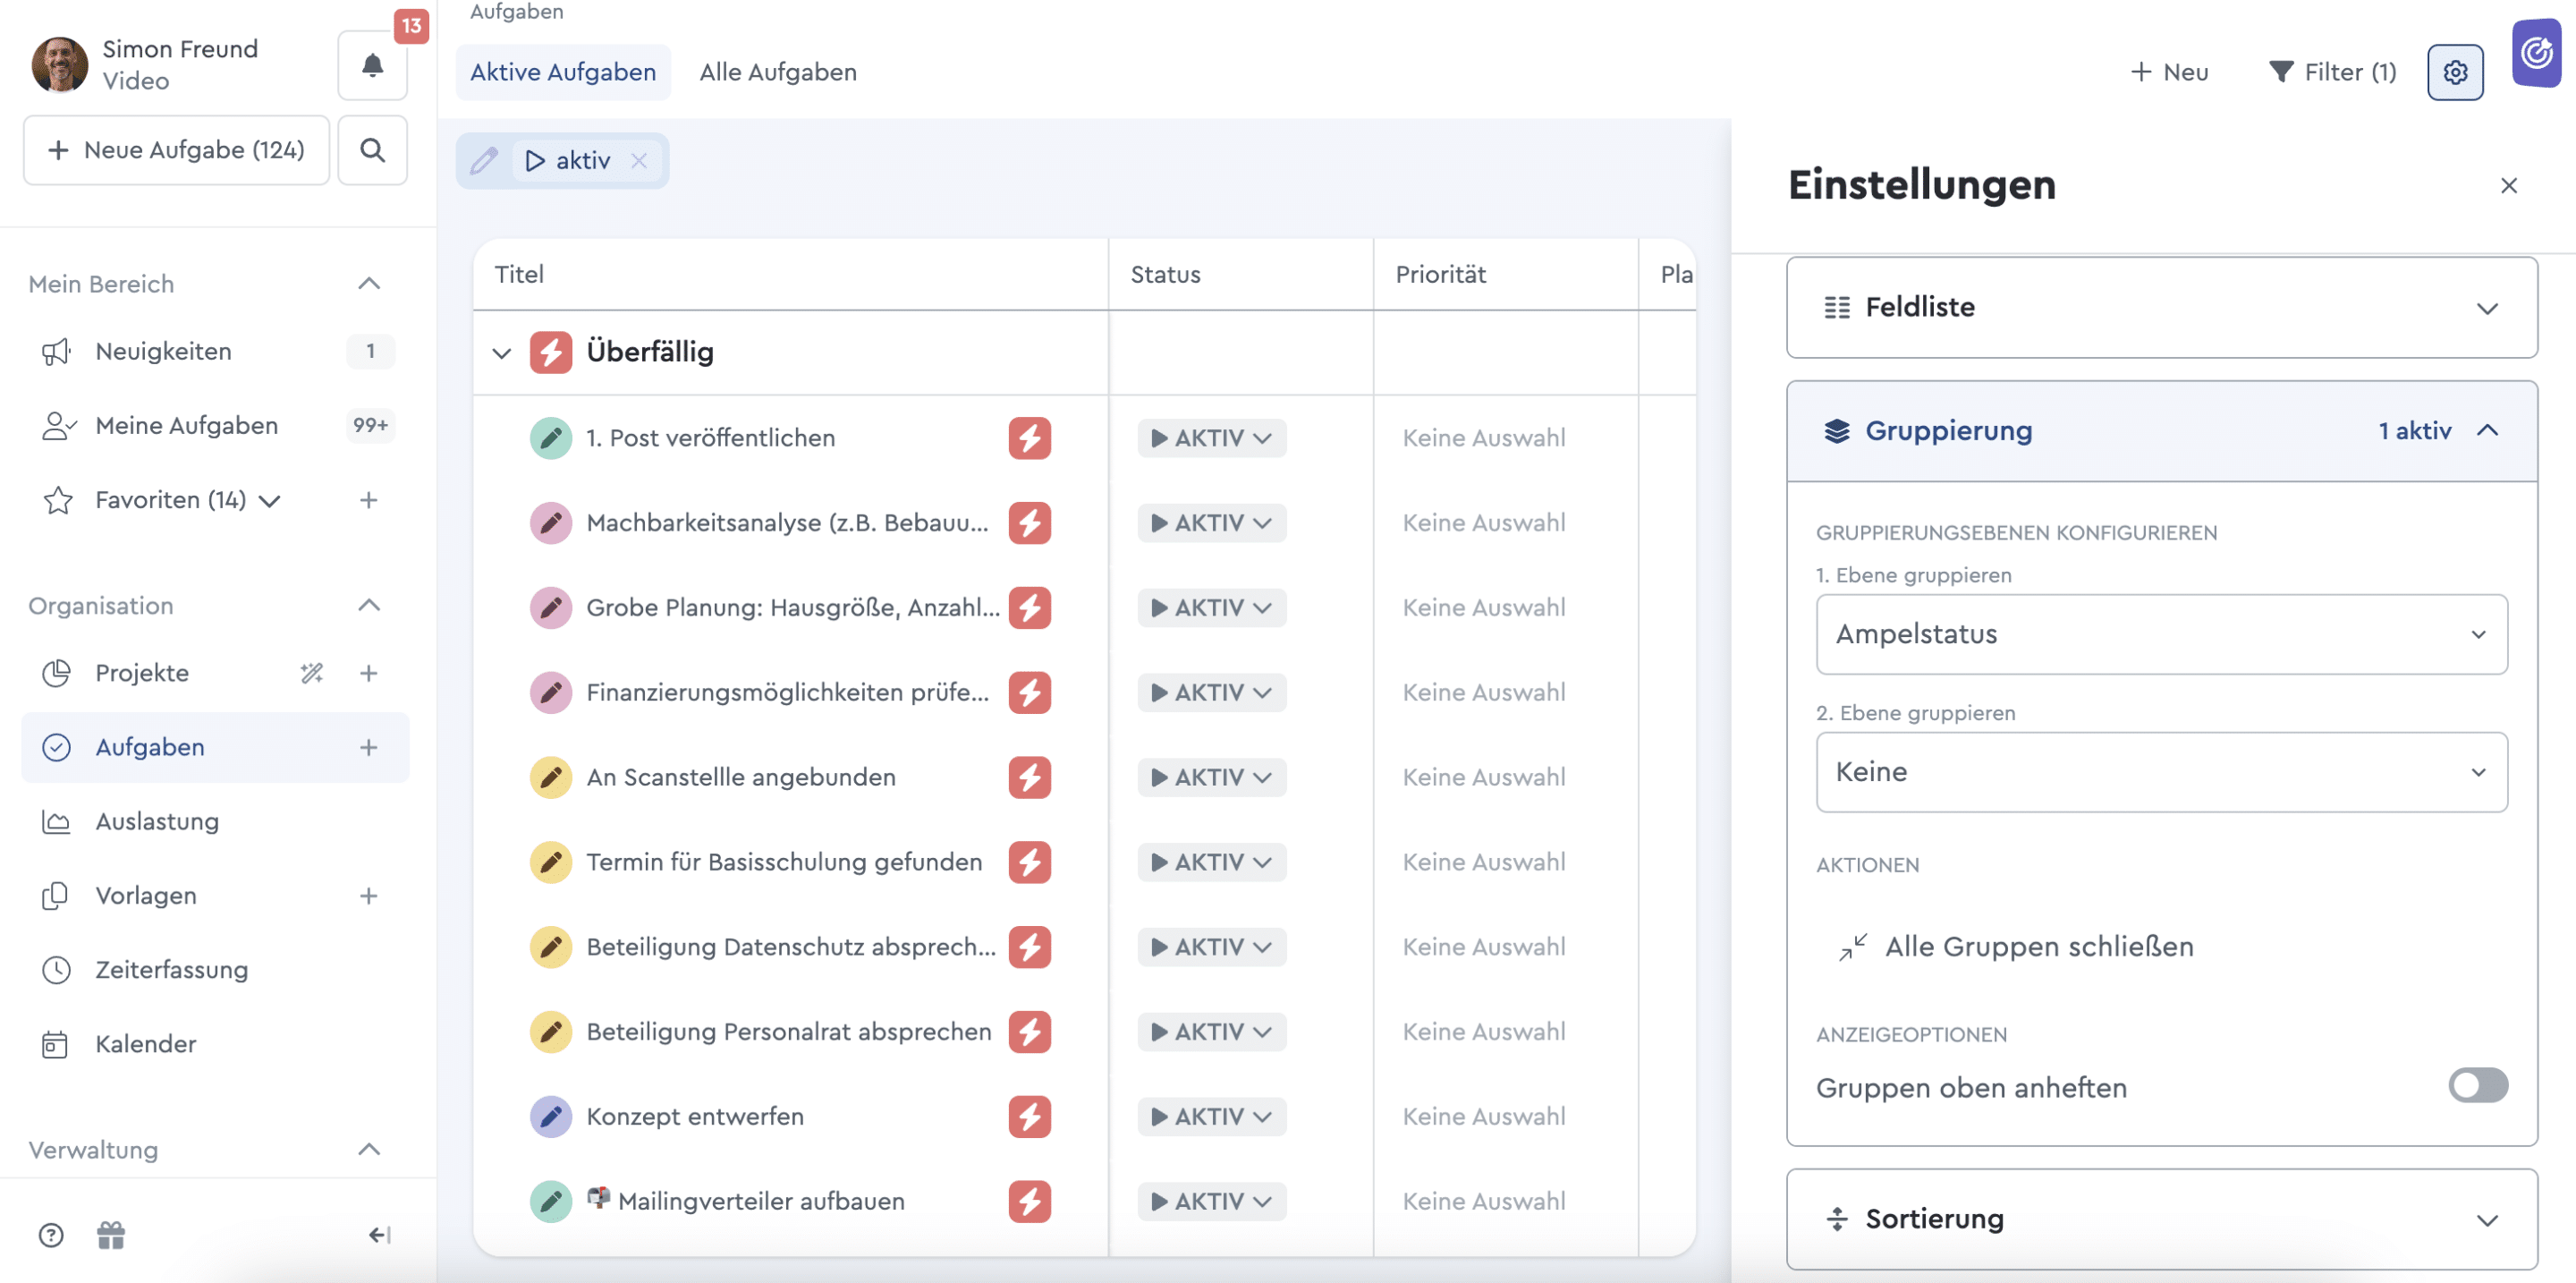This screenshot has width=2576, height=1283.
Task: Add a new task via Aufgaben plus icon
Action: [x=369, y=747]
